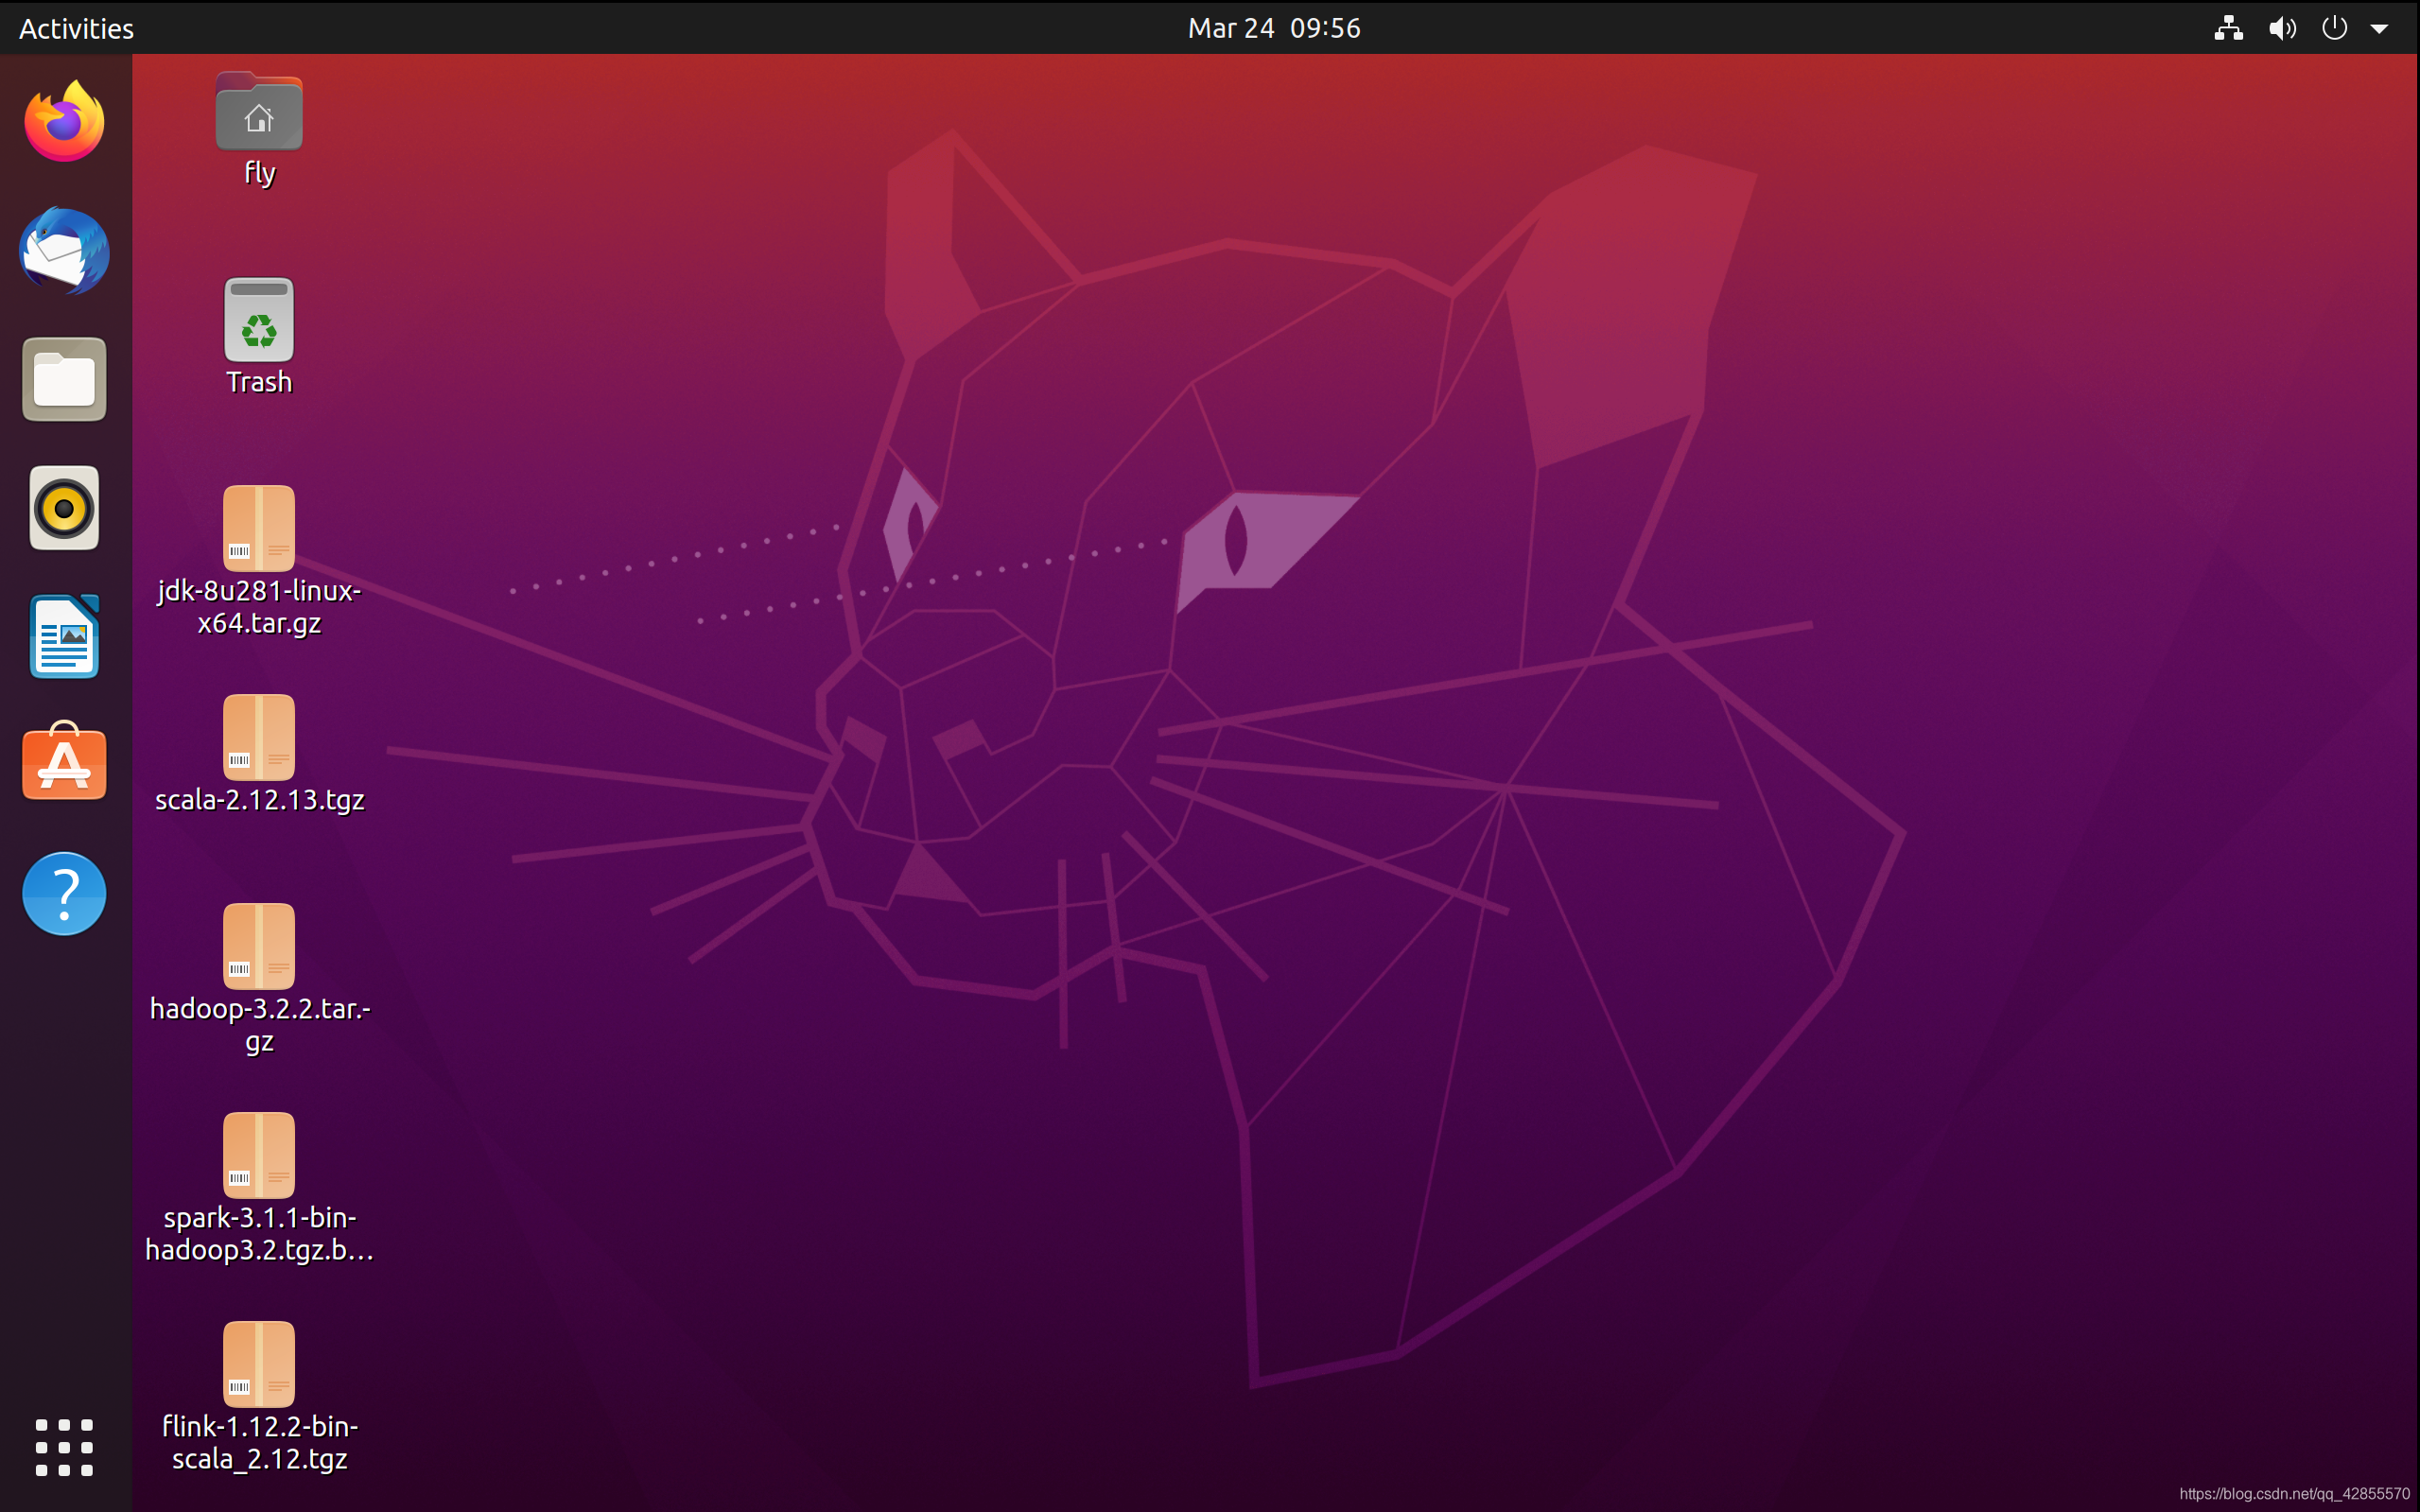The height and width of the screenshot is (1512, 2420).
Task: Click the wired network status icon
Action: [2228, 28]
